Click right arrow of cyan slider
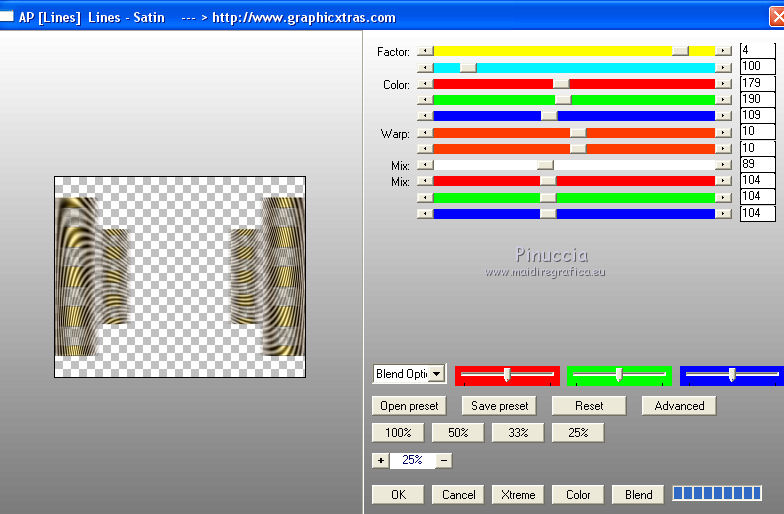 (x=723, y=68)
